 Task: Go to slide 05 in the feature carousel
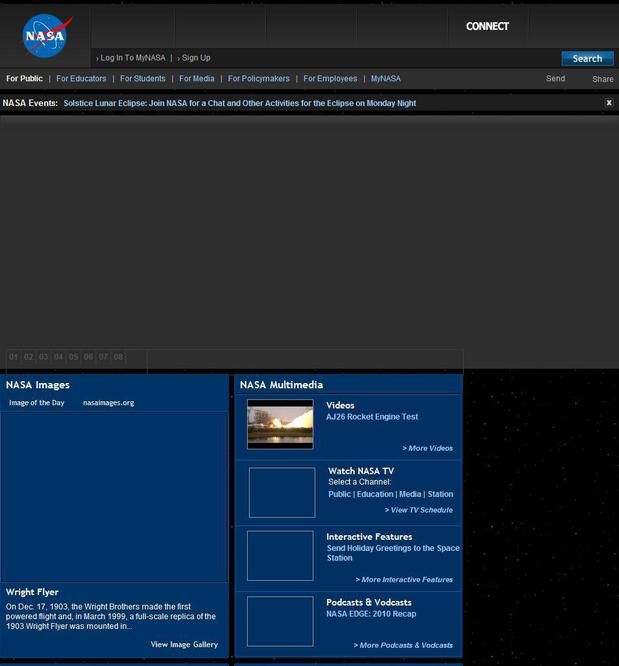pos(73,357)
